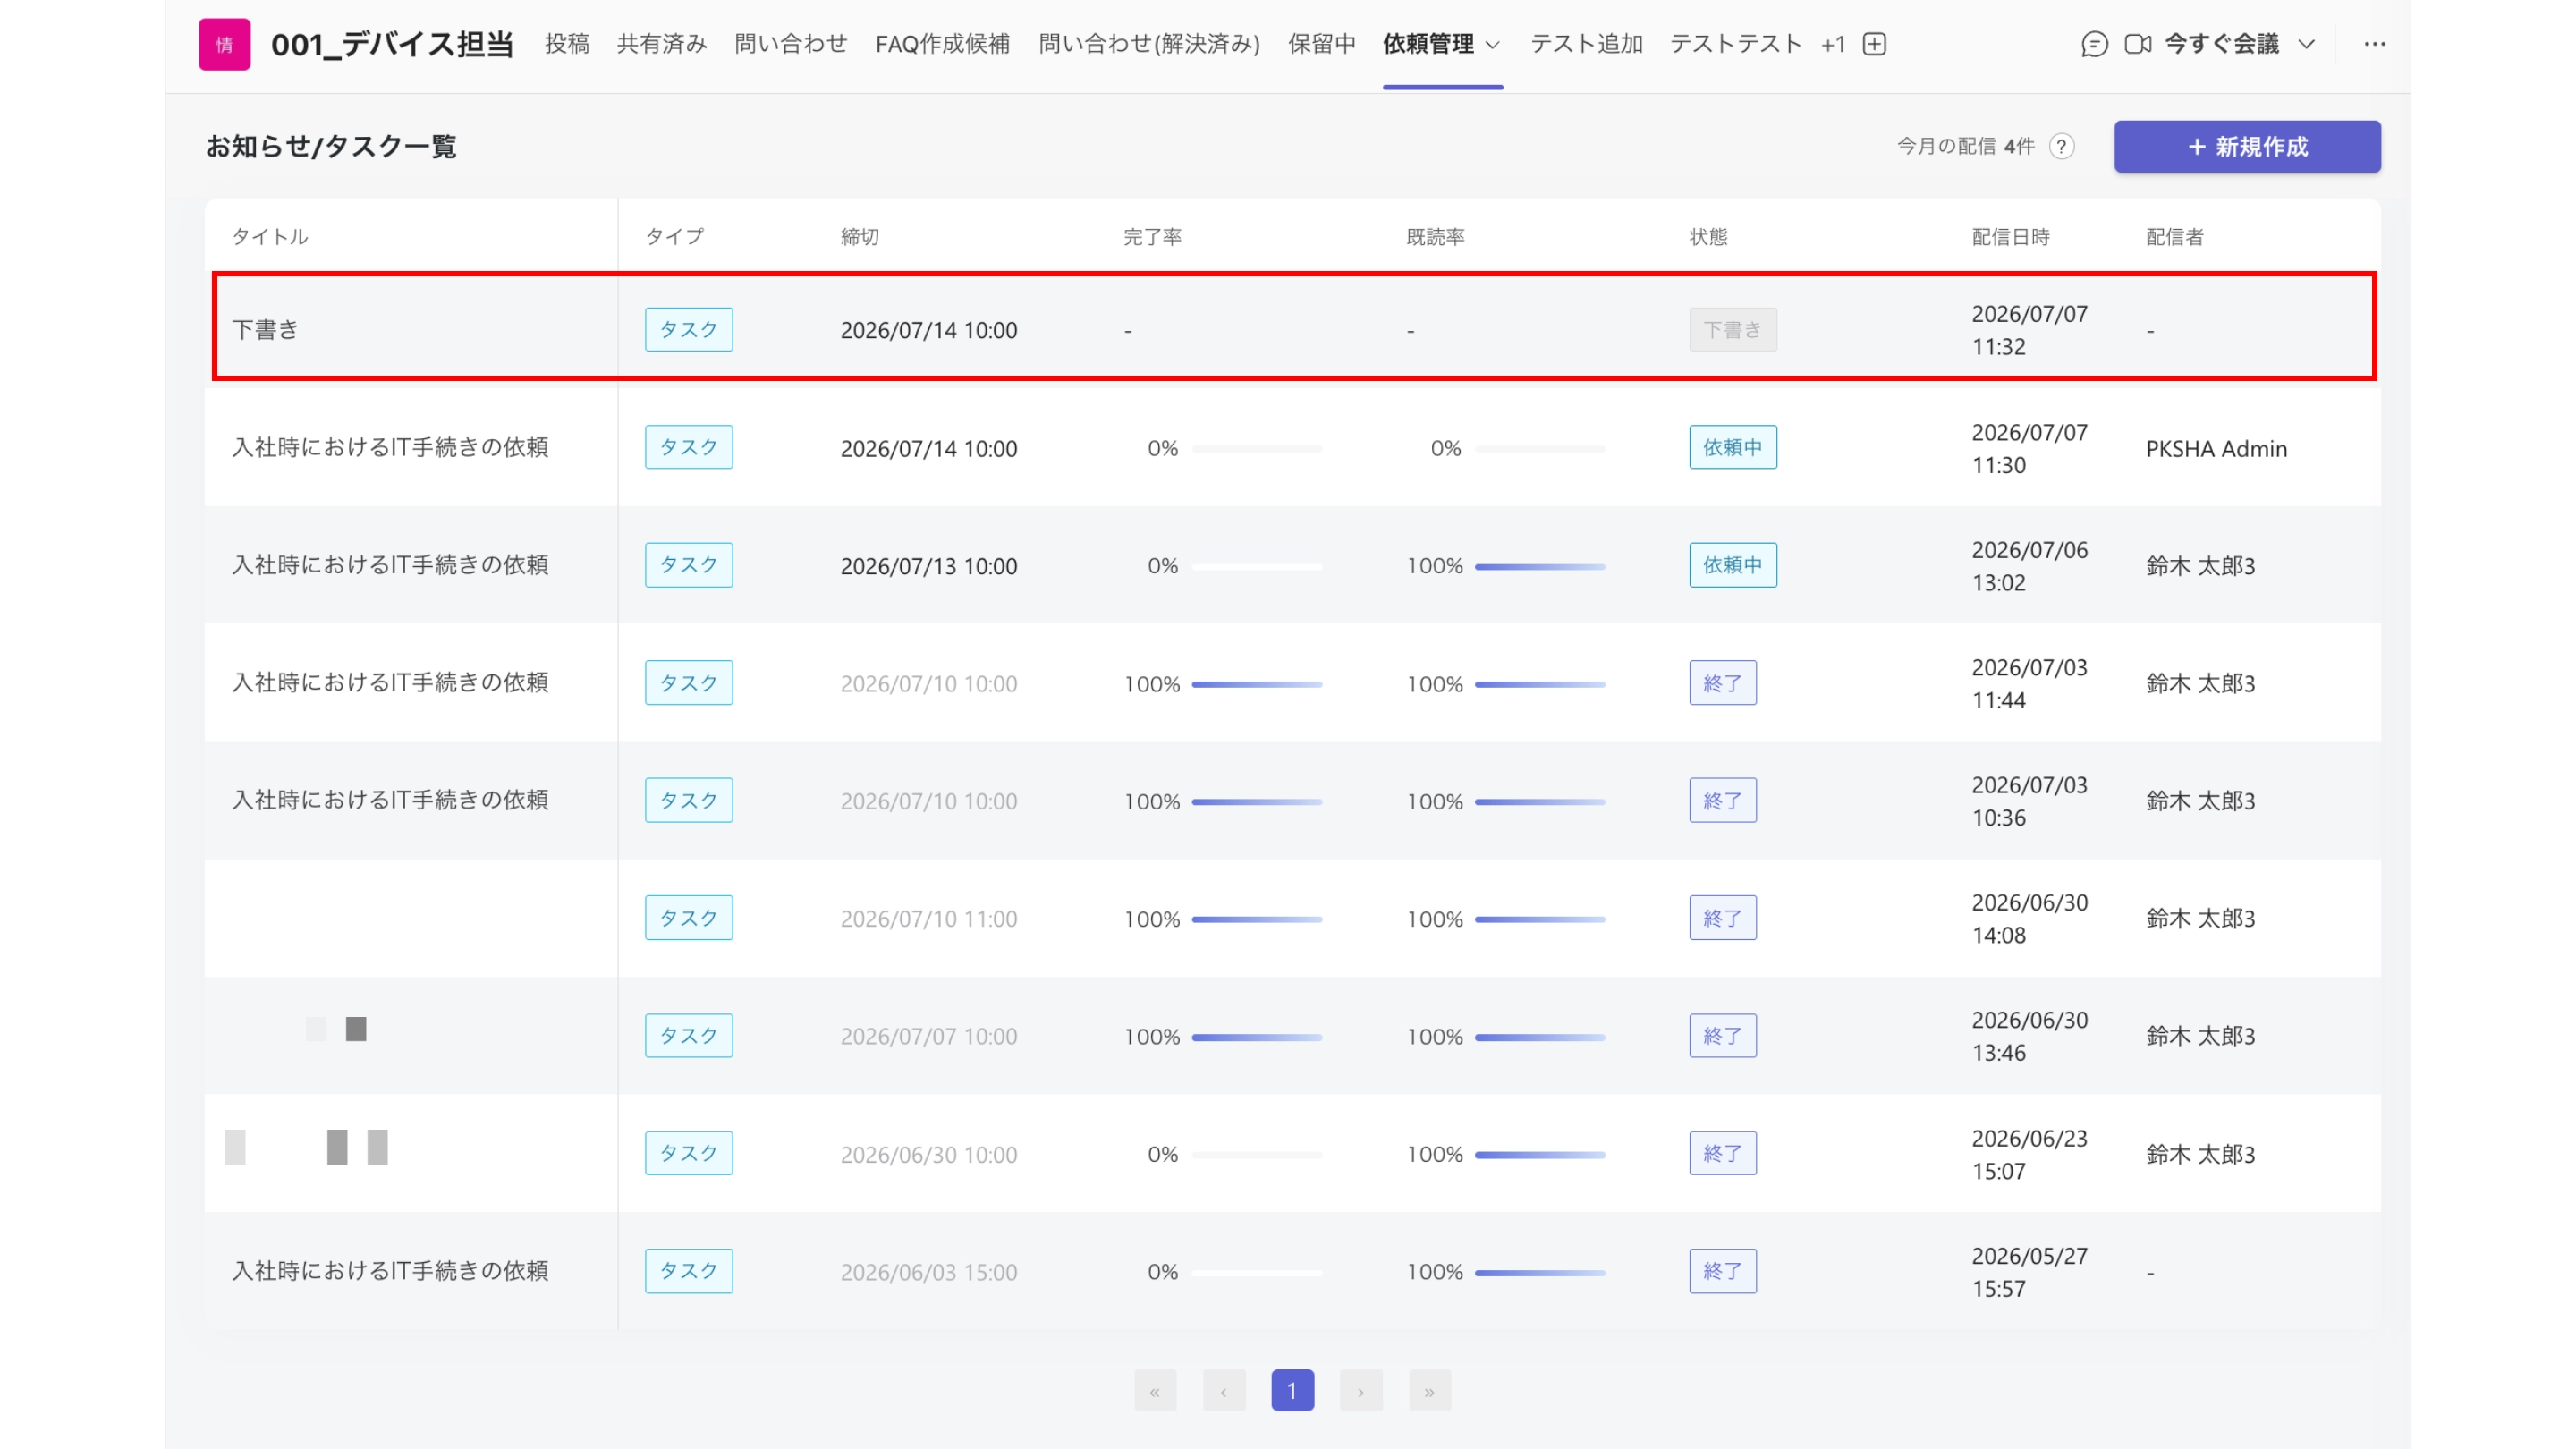Click the 締切 column header
The image size is (2576, 1449).
pyautogui.click(x=860, y=237)
